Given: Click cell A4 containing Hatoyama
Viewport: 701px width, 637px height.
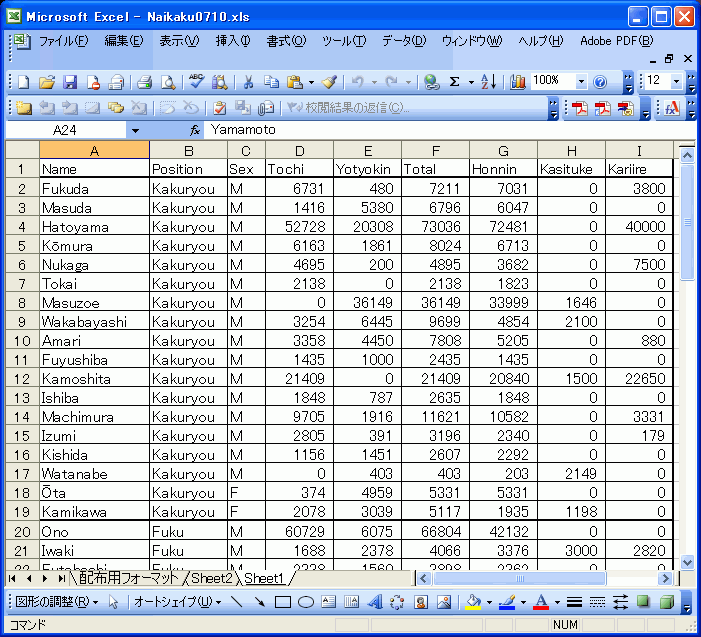Looking at the screenshot, I should pyautogui.click(x=94, y=227).
